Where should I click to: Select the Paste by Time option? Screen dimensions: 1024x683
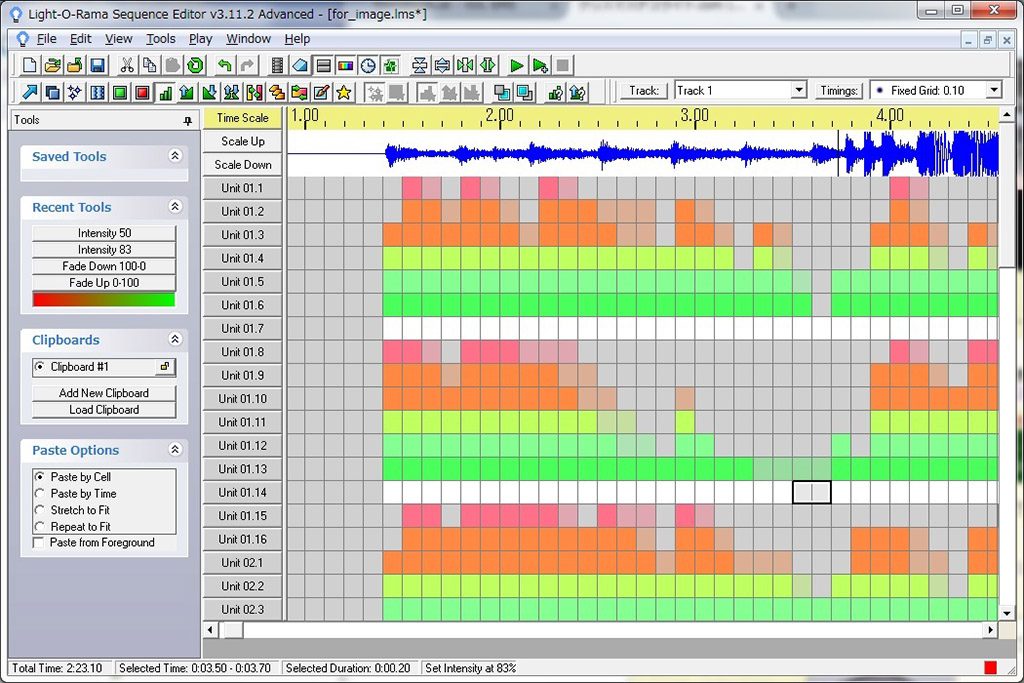(x=40, y=494)
